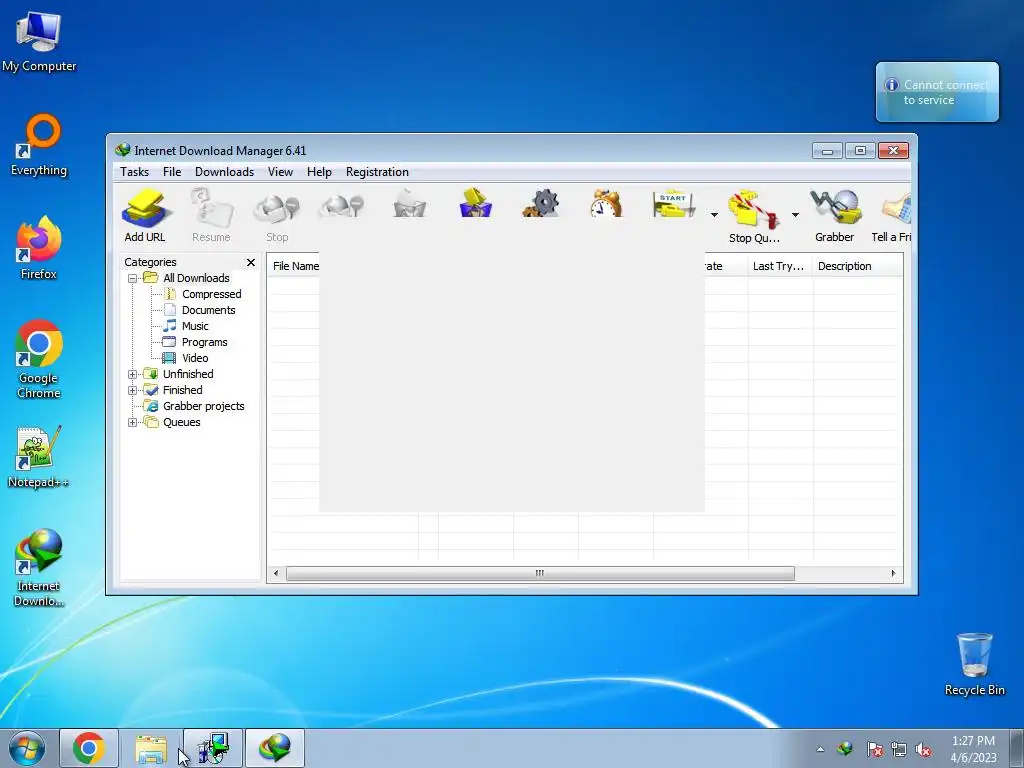Open the Downloads menu

224,172
